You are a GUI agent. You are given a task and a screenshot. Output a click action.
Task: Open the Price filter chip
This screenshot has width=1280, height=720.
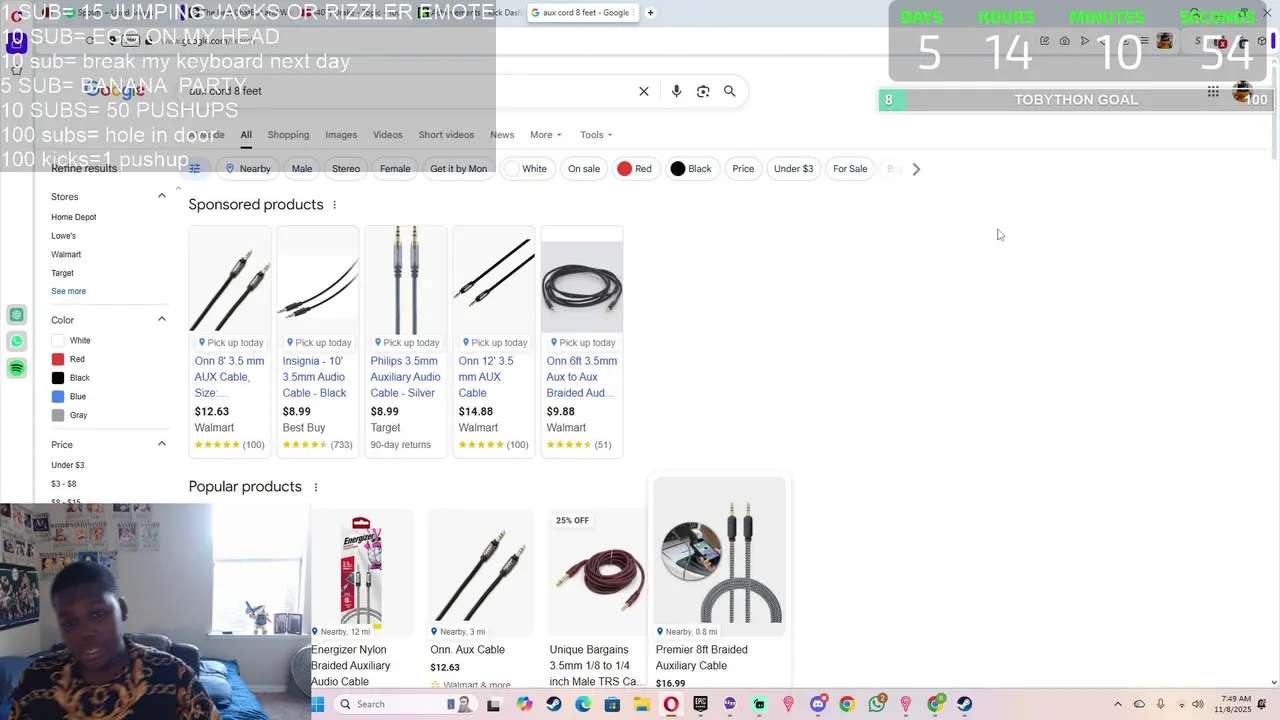pos(743,169)
